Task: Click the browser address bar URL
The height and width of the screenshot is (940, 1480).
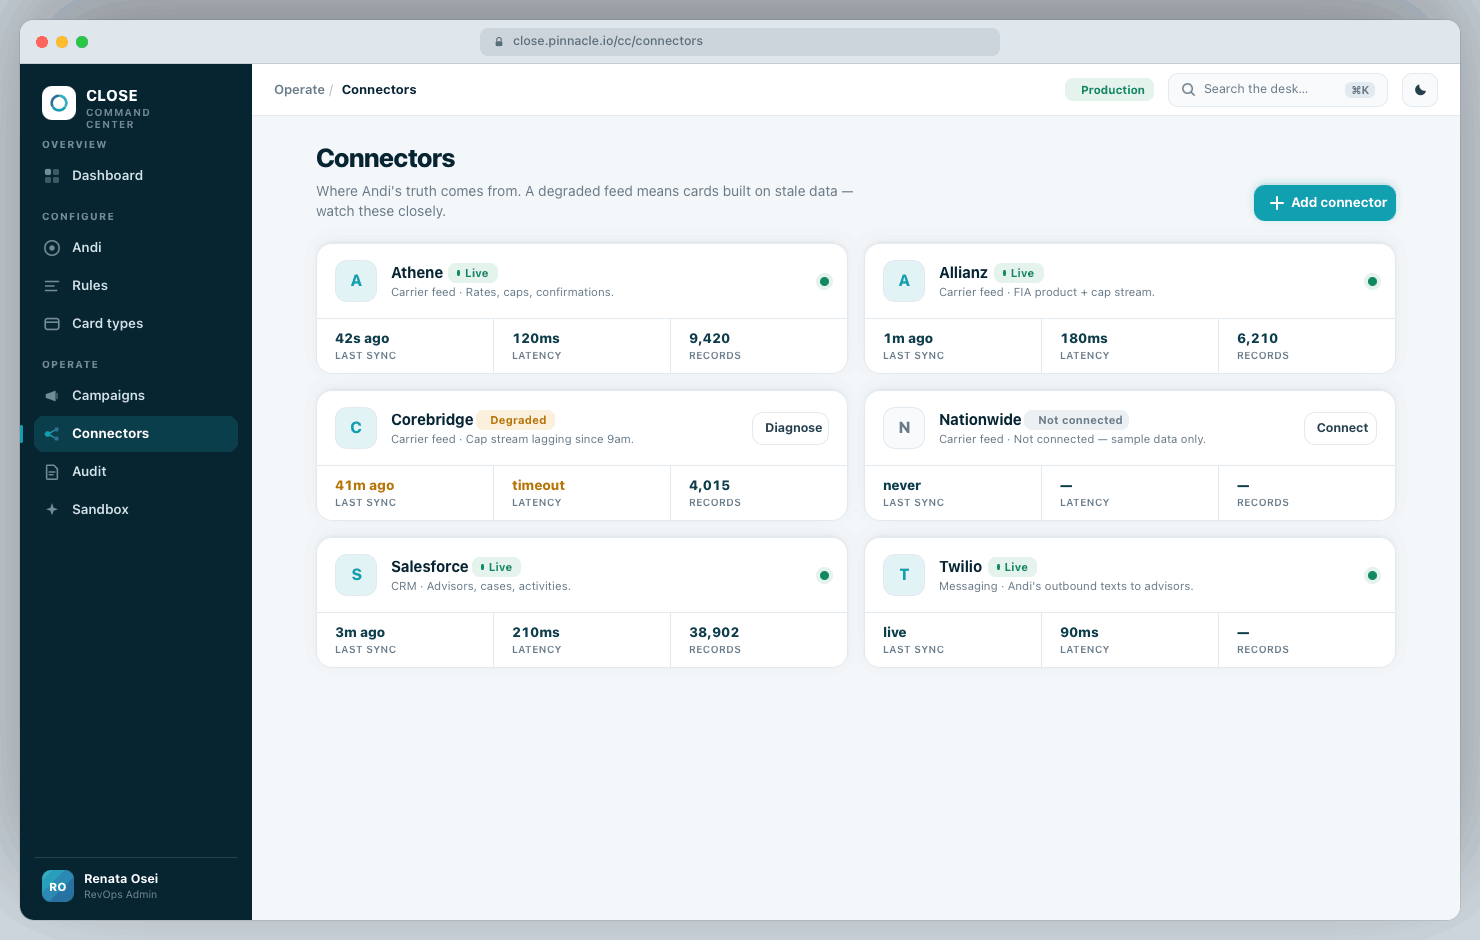Action: click(740, 42)
